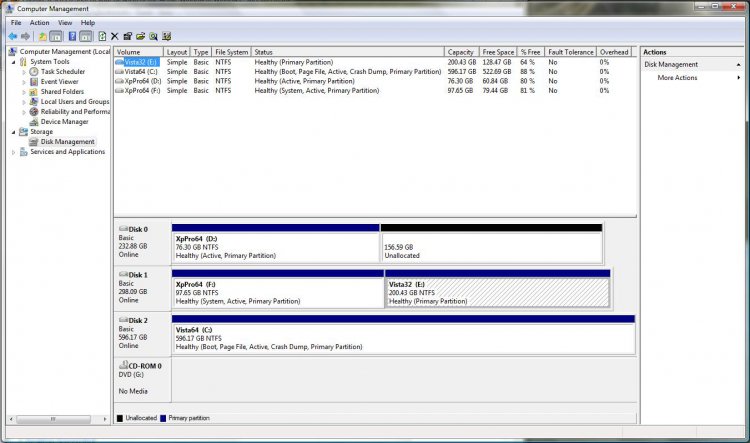Click the tree scrollbar right arrow
Image resolution: width=750 pixels, height=443 pixels.
(105, 419)
